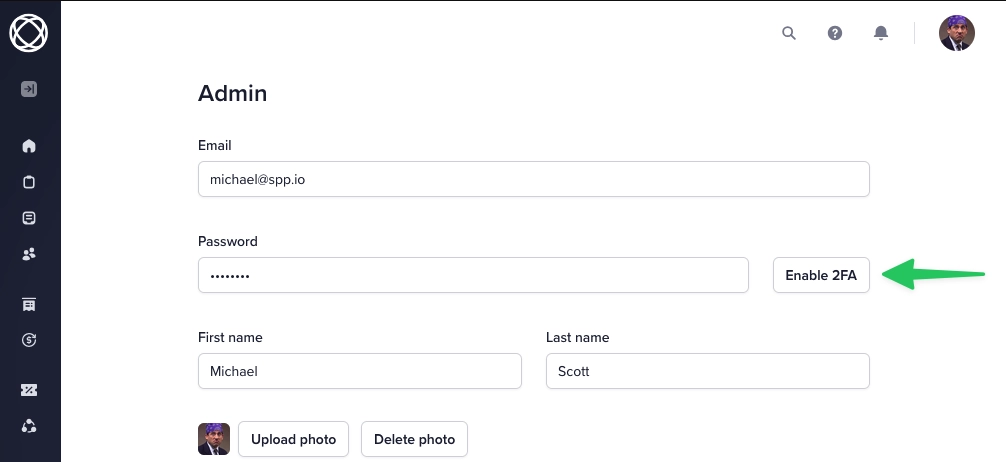Screen dimensions: 1006x462
Task: Click the small profile photo thumbnail
Action: point(214,439)
